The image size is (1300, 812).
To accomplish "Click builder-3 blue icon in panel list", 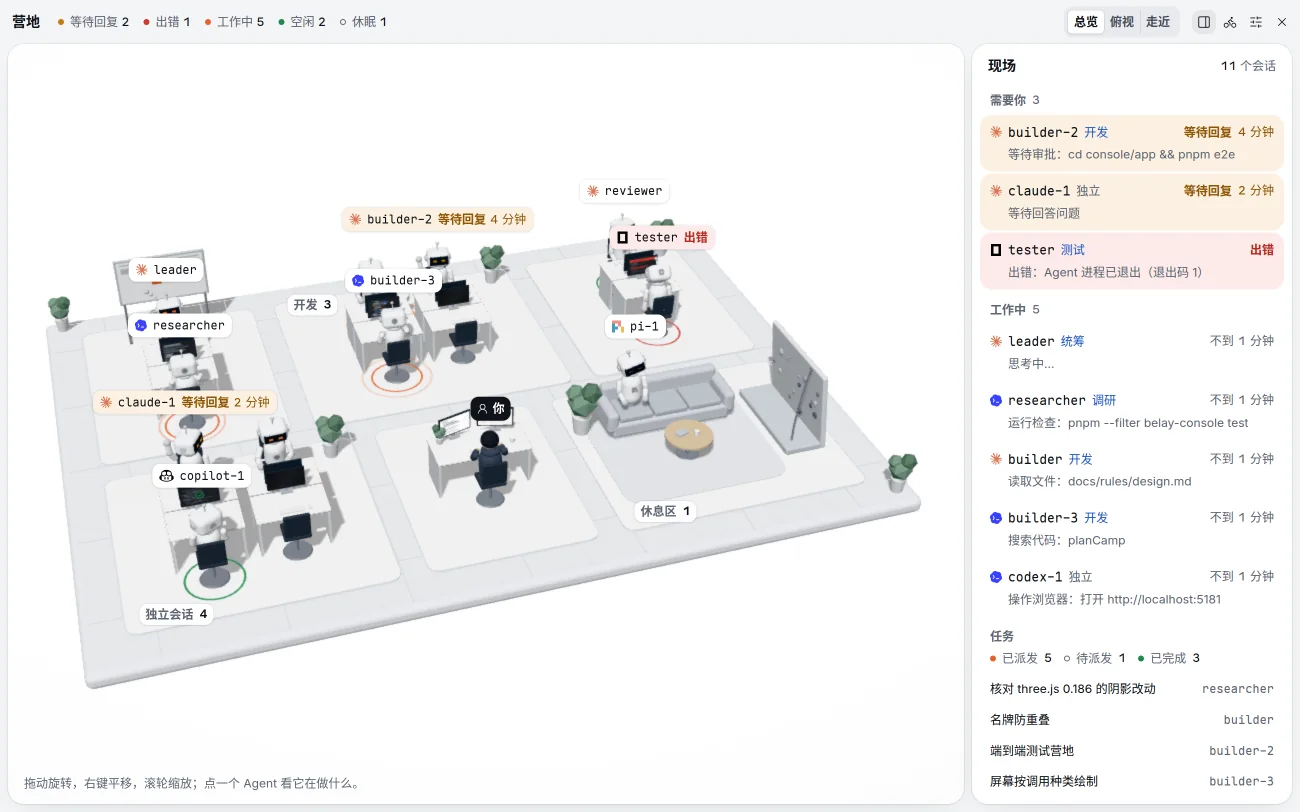I will tap(996, 518).
